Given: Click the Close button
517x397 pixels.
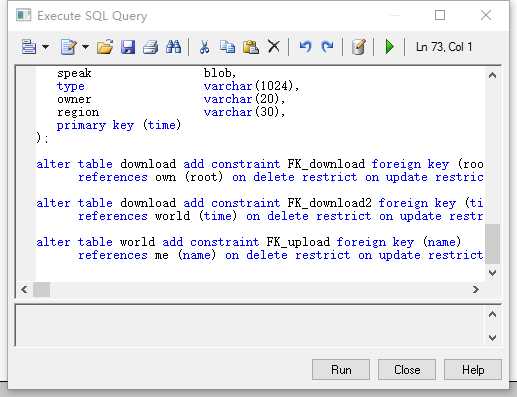Looking at the screenshot, I should tap(407, 370).
